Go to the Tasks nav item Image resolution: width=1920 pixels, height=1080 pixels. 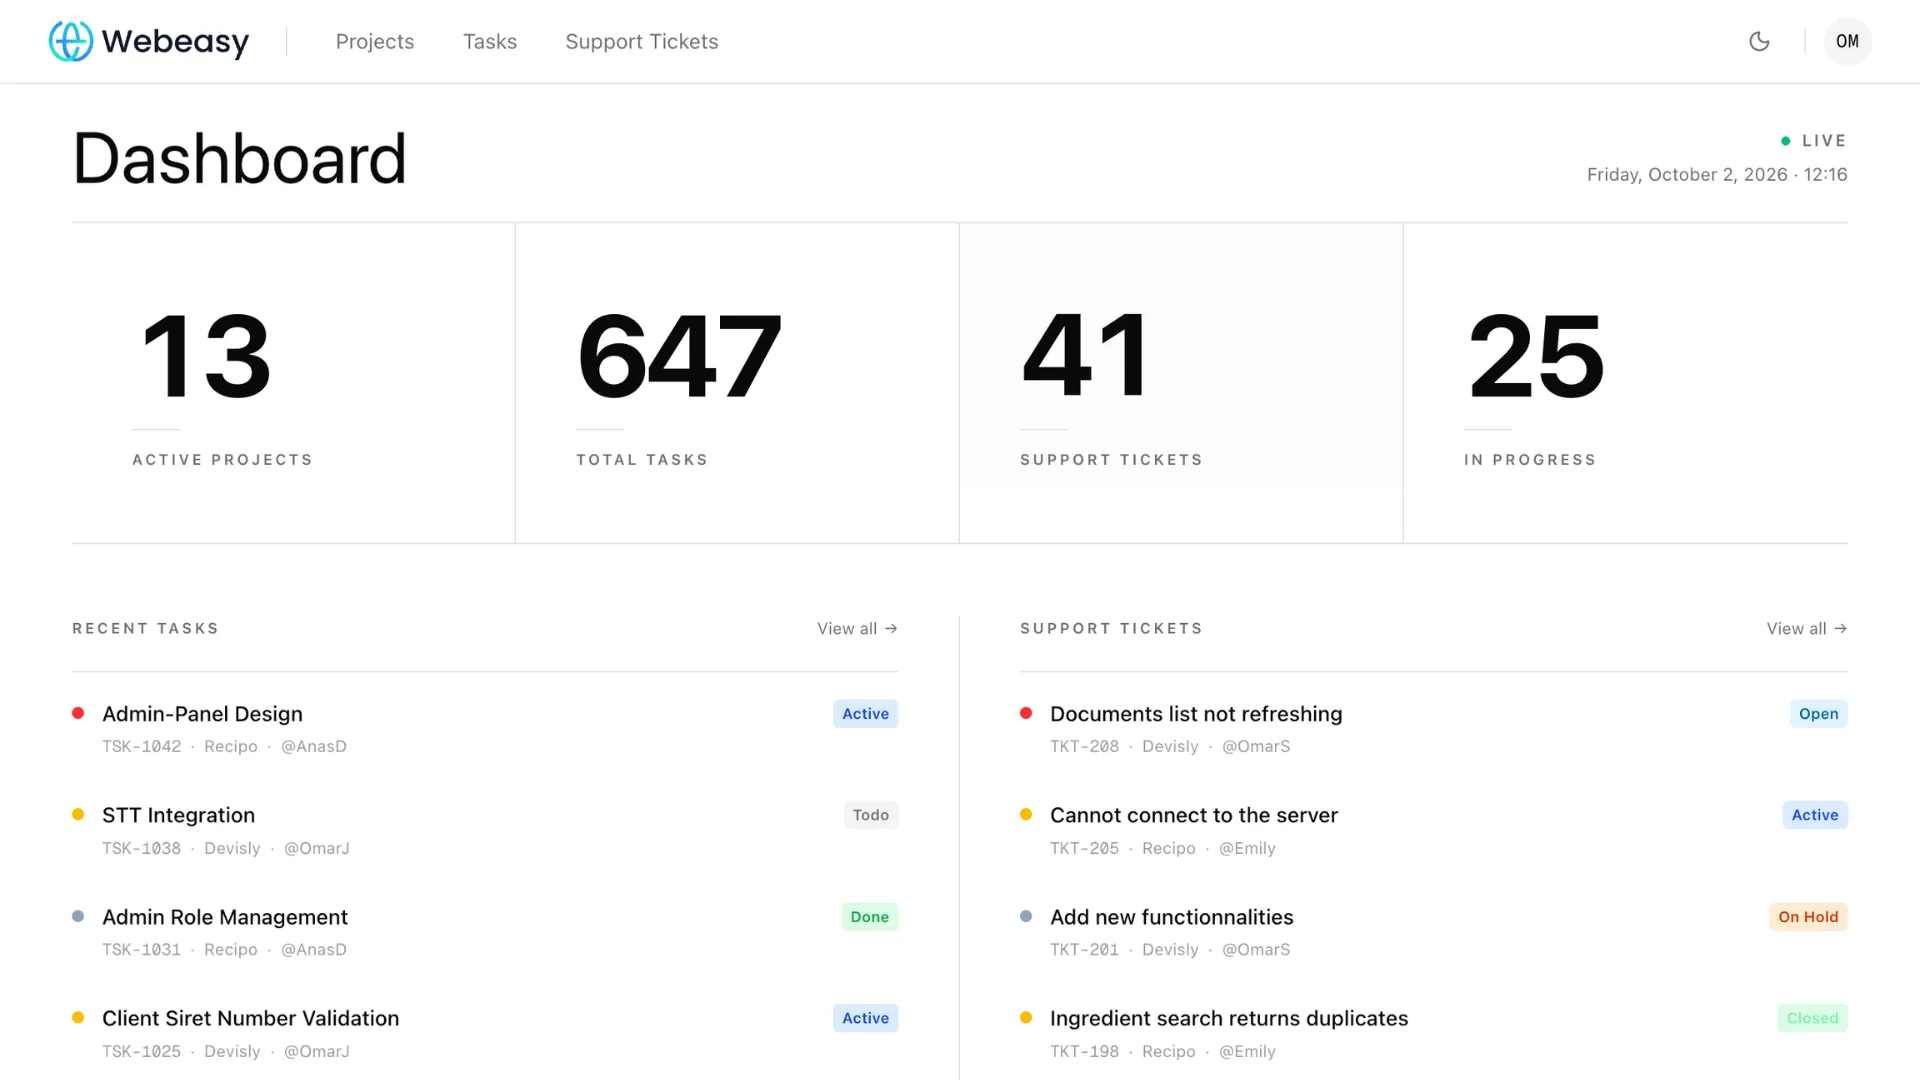[x=489, y=41]
